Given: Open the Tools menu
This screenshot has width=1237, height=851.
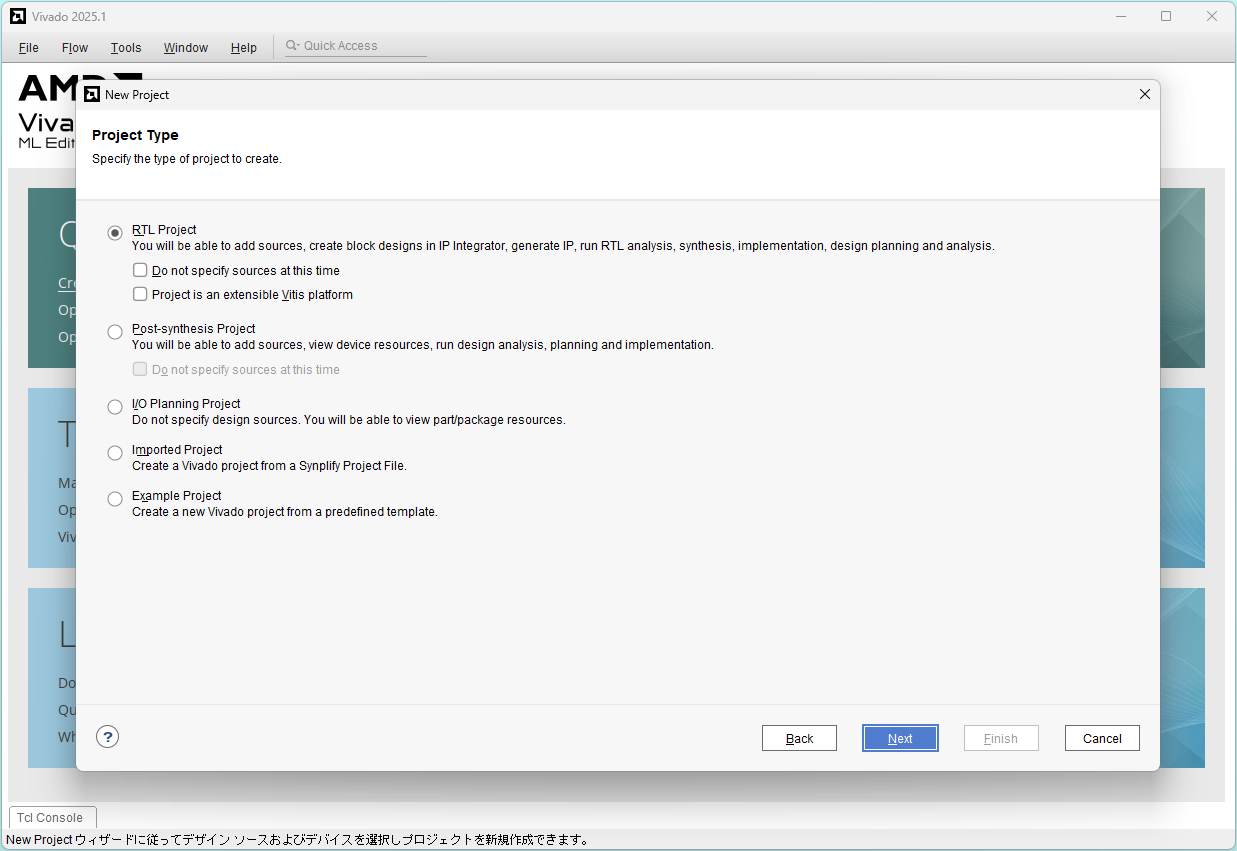Looking at the screenshot, I should click(126, 48).
